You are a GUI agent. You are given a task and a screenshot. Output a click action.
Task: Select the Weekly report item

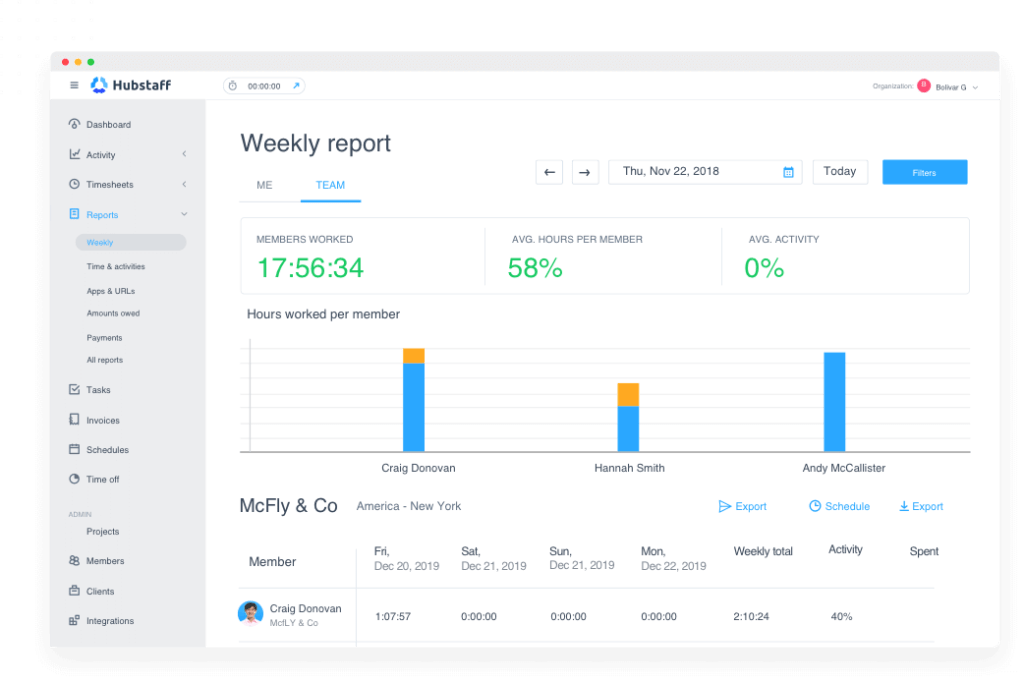click(131, 242)
